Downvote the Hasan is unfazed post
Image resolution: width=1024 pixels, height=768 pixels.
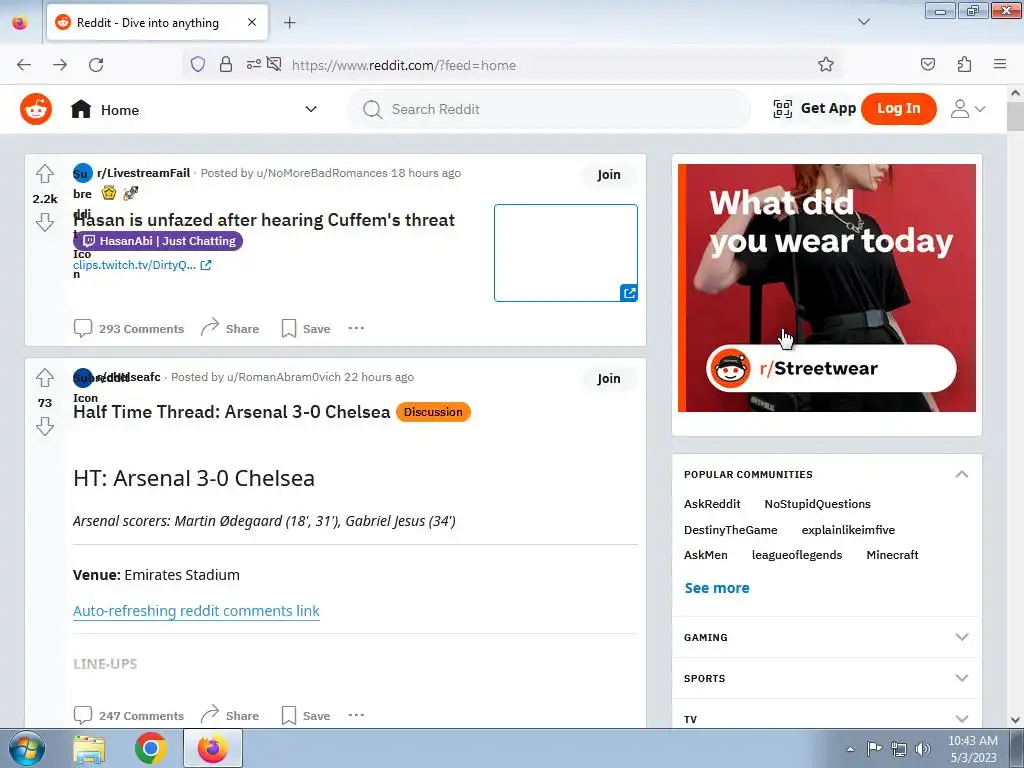tap(45, 222)
